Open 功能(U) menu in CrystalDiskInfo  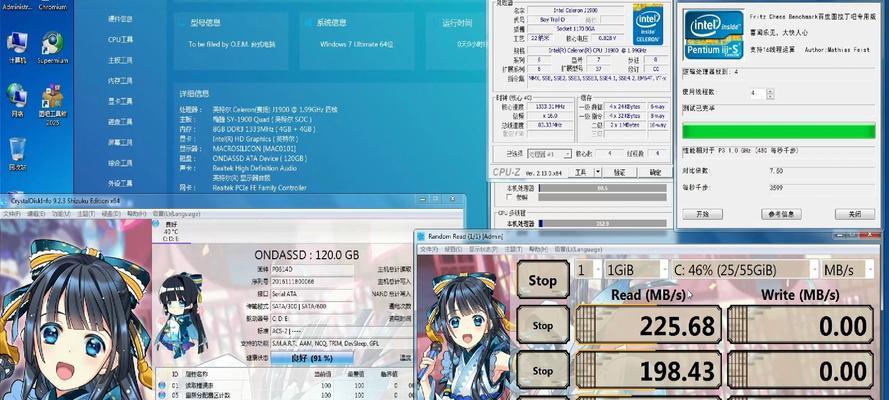61,214
